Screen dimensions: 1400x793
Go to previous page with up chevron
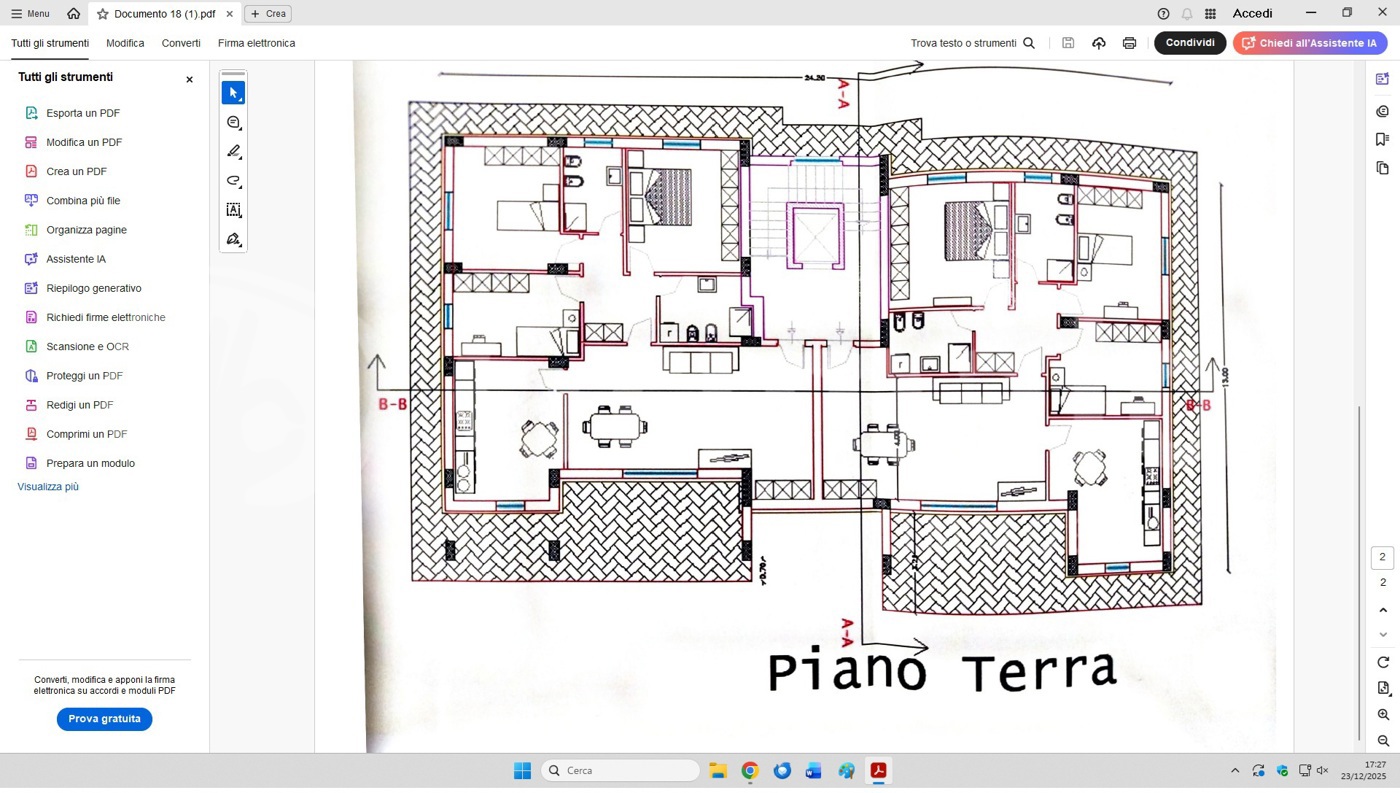click(x=1383, y=610)
